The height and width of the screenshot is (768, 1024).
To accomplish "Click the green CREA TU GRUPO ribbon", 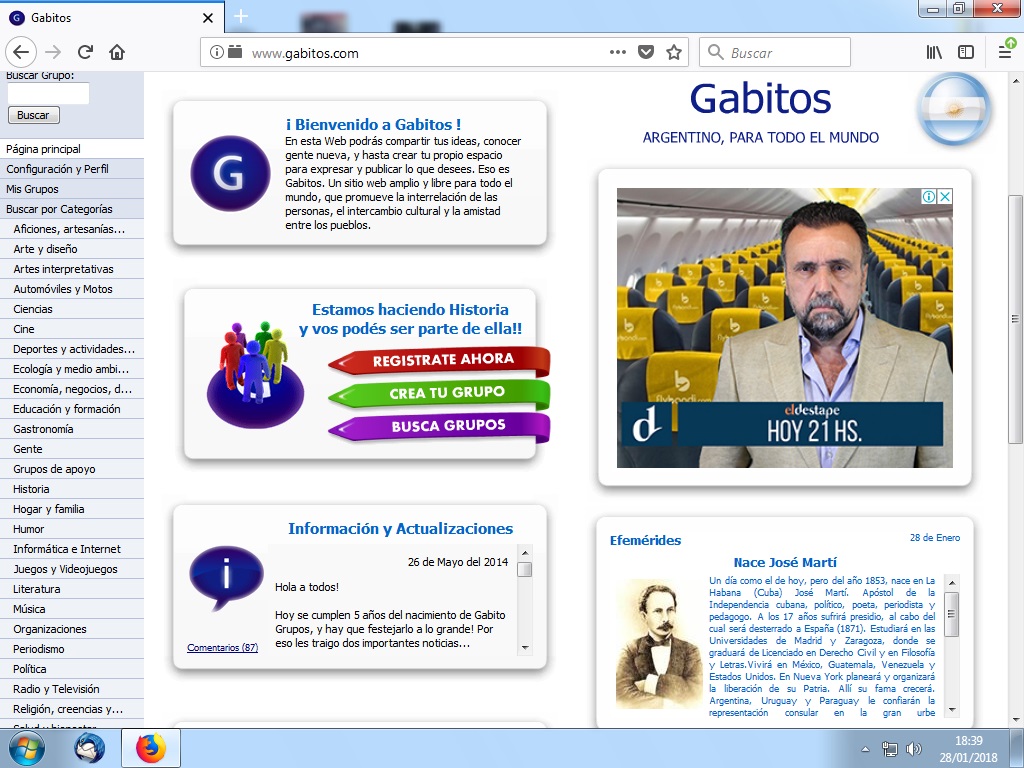I will 440,393.
